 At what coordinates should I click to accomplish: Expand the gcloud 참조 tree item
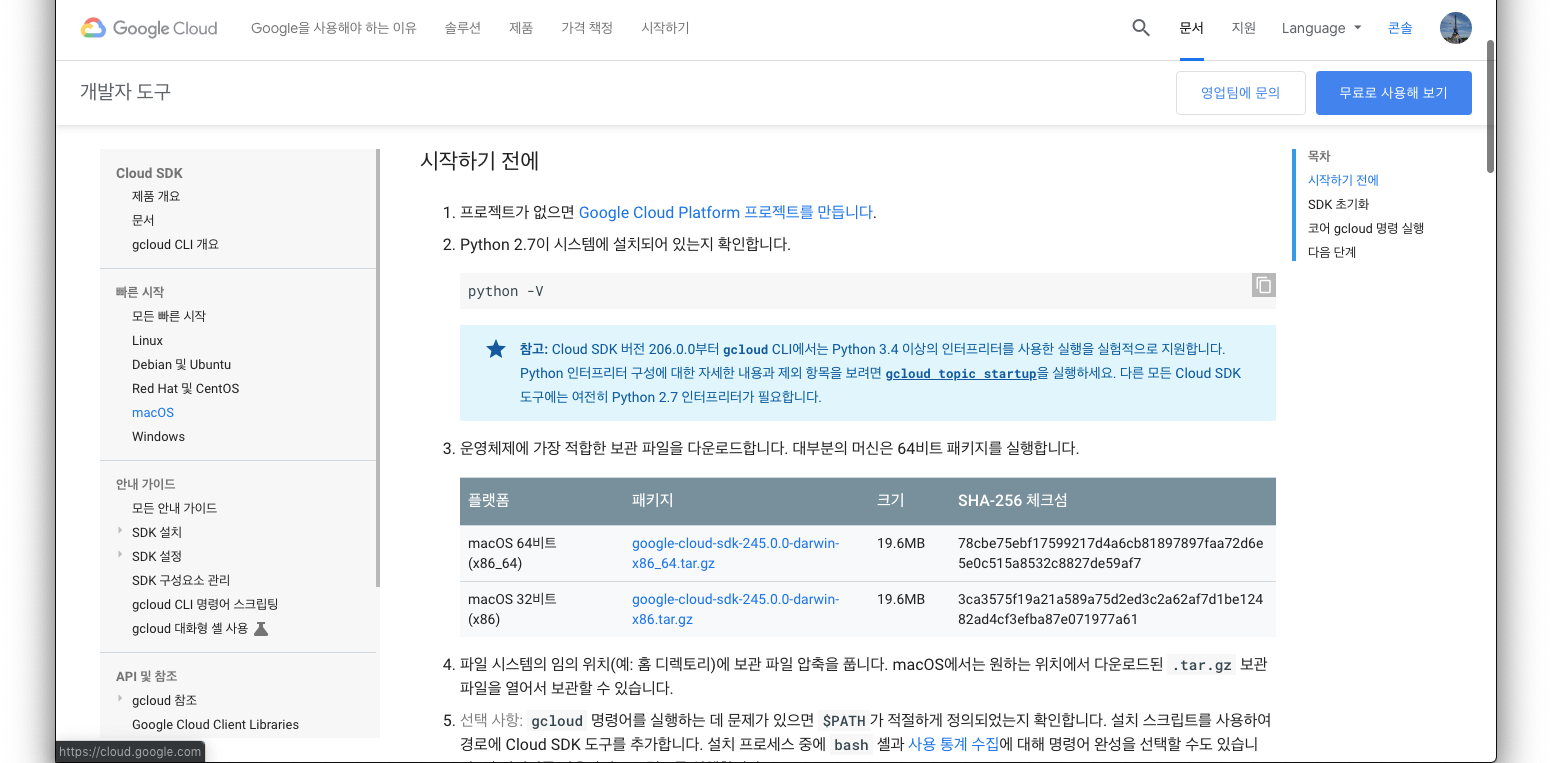point(120,699)
